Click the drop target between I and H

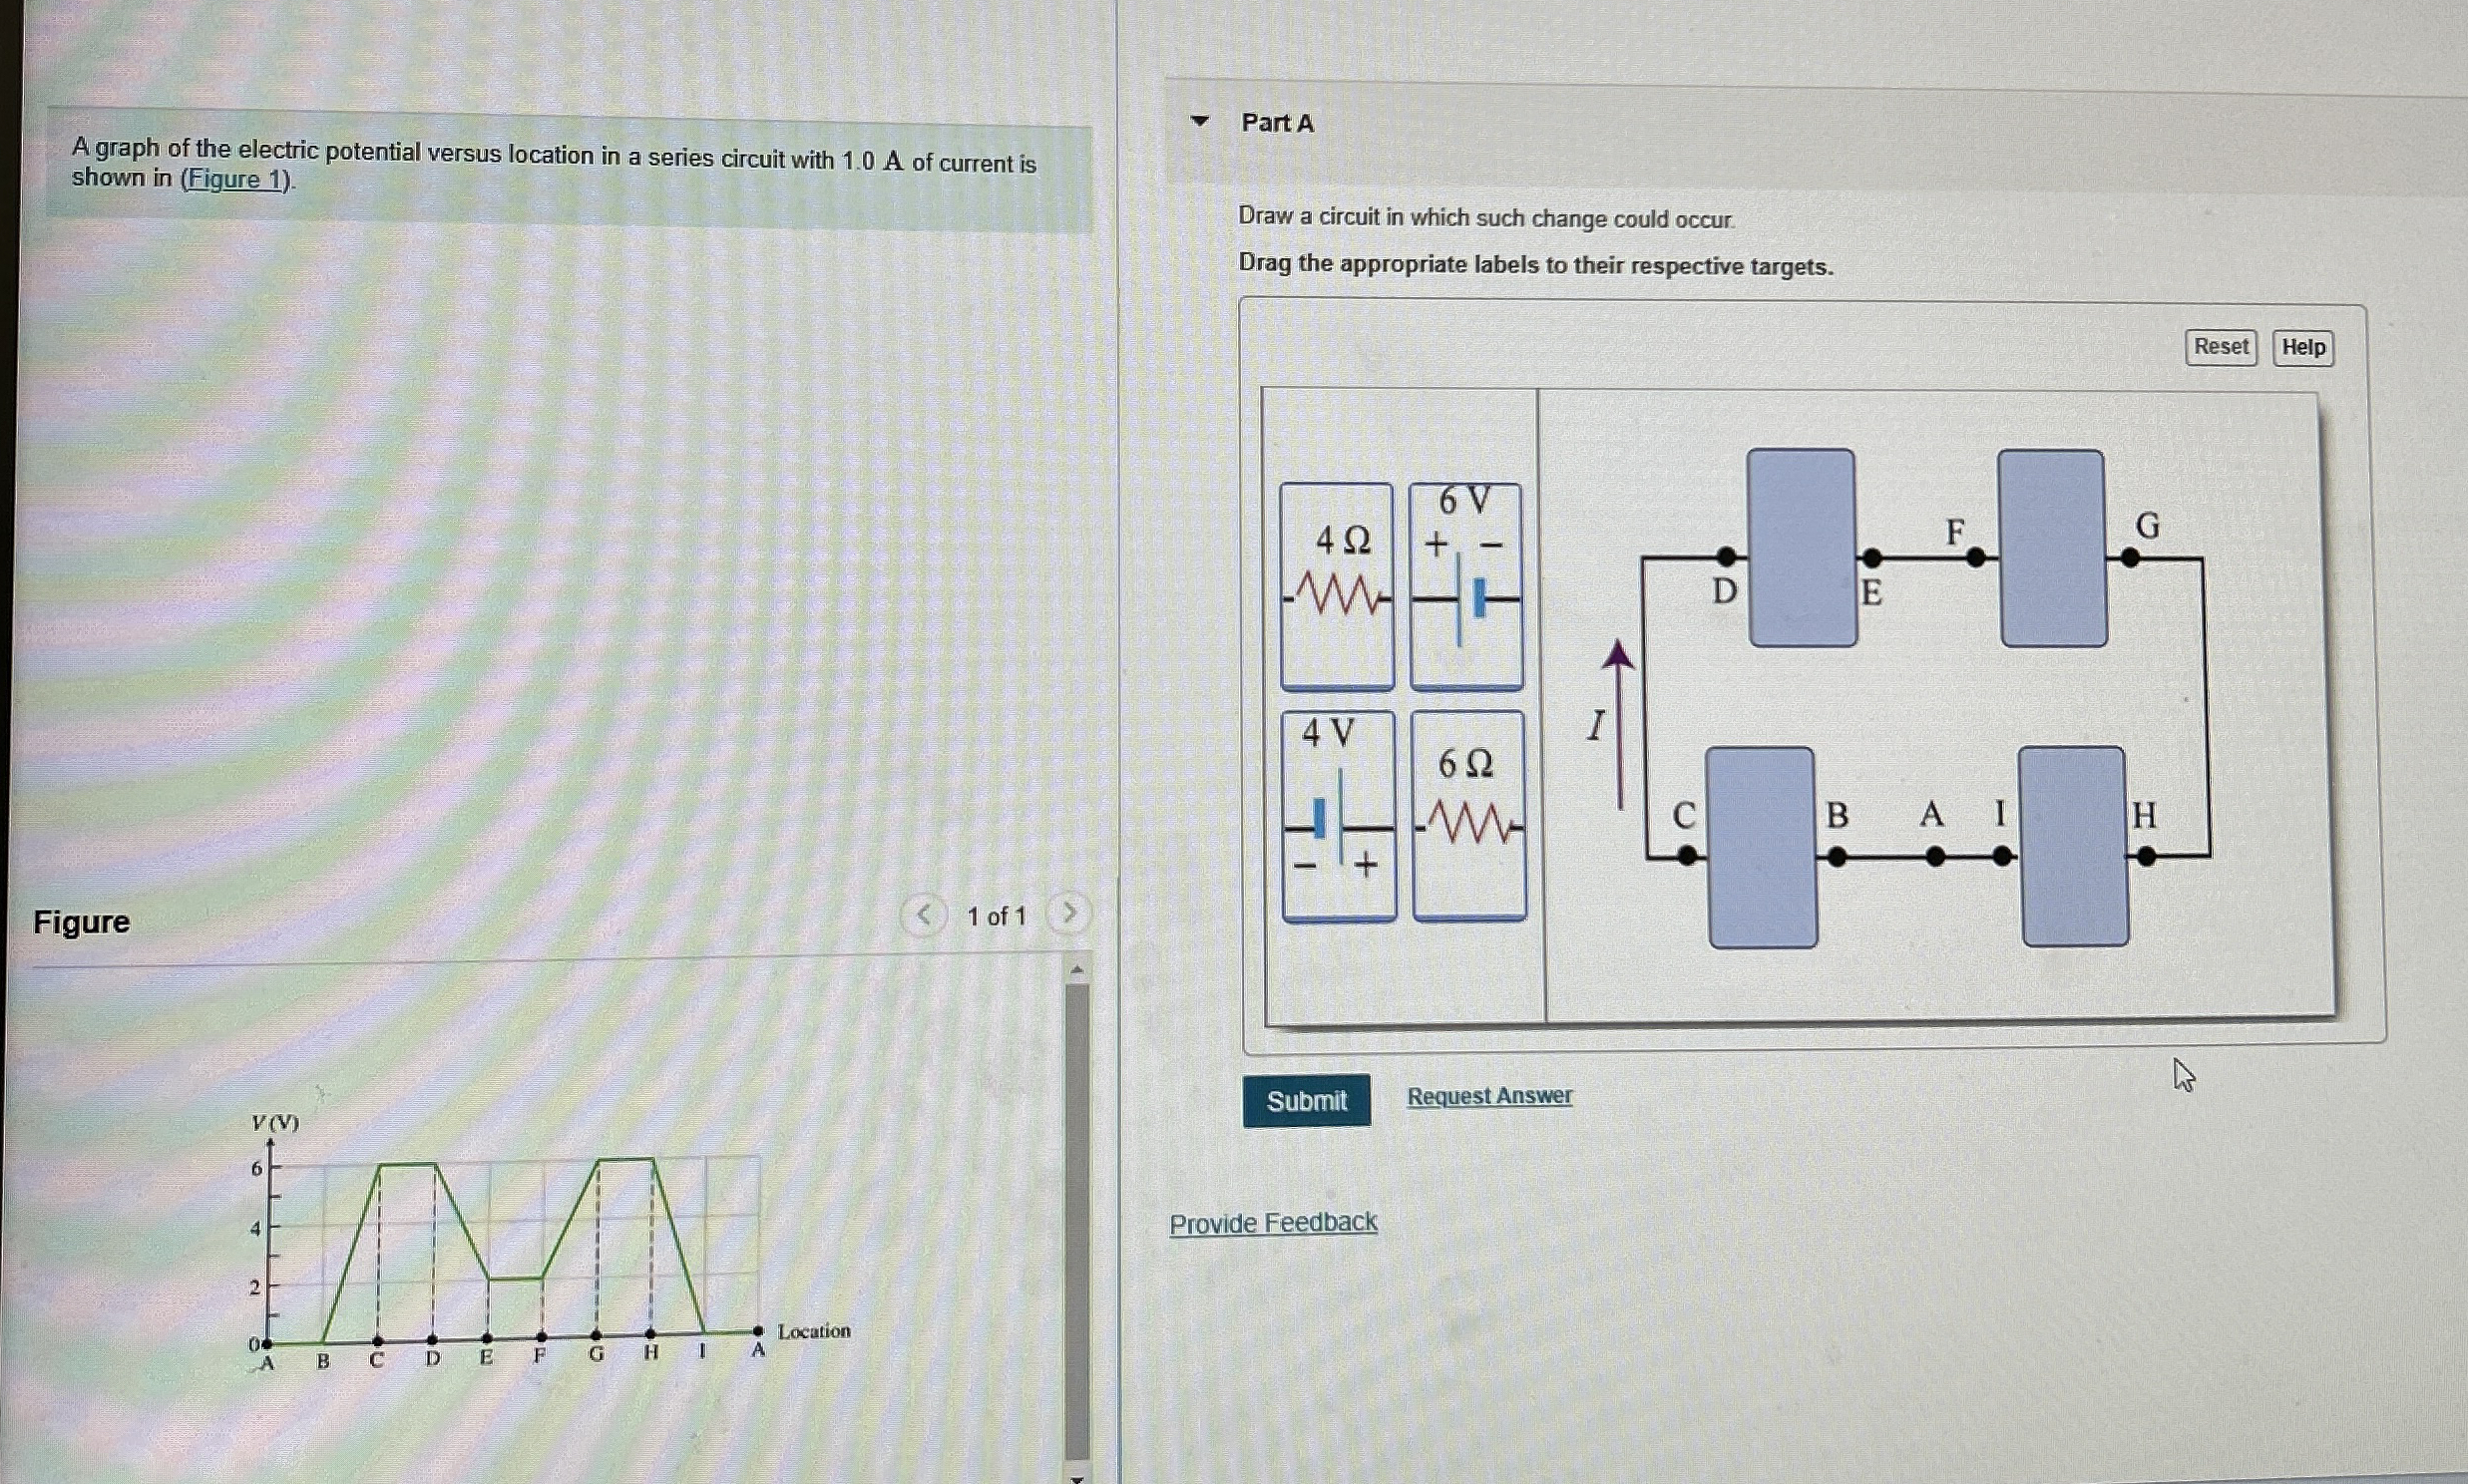[x=2074, y=846]
